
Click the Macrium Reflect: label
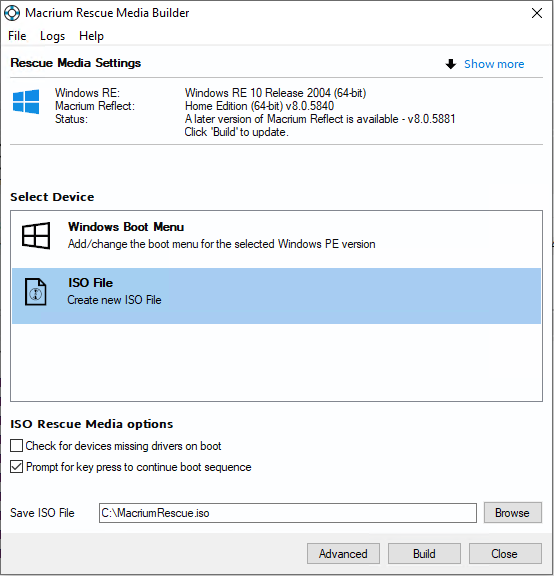pyautogui.click(x=95, y=106)
